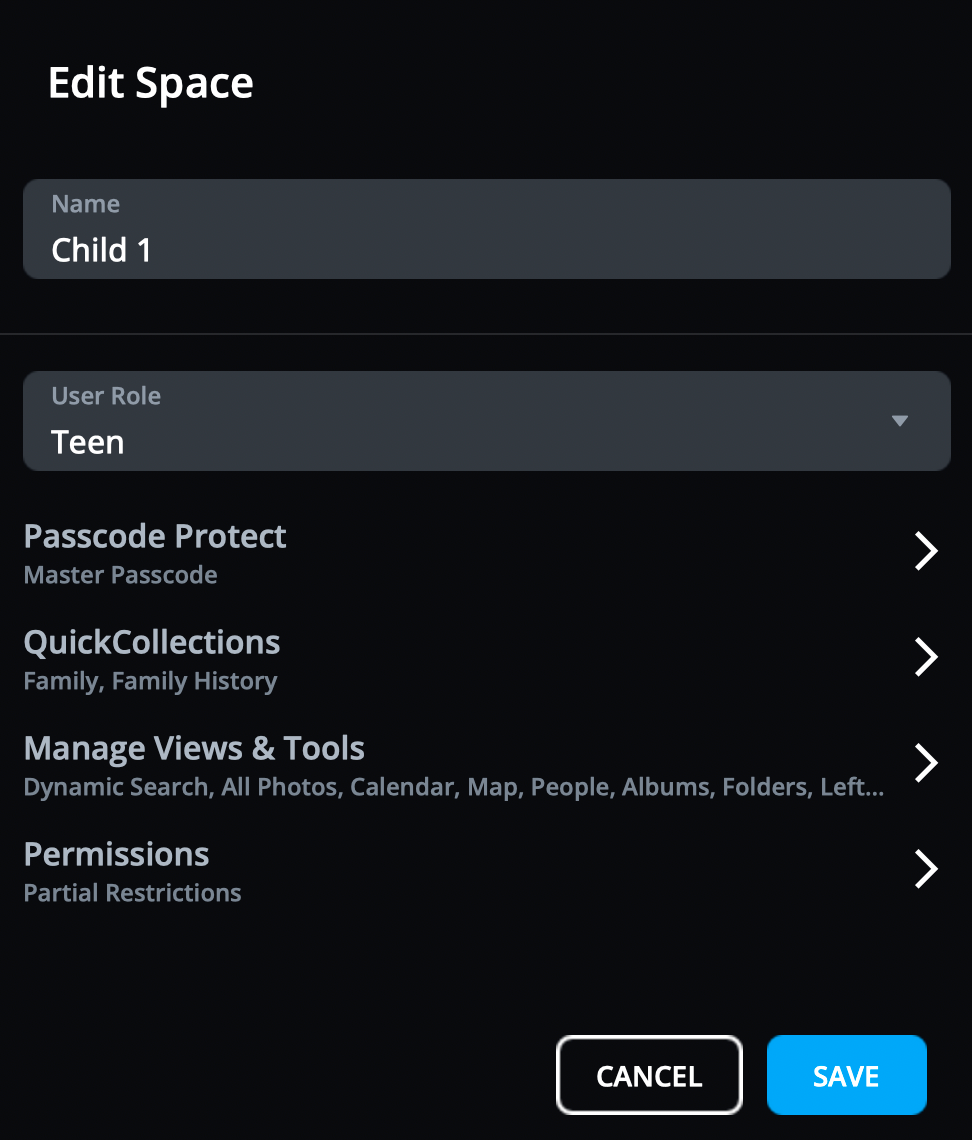Click the Family, Family History subtitle

point(150,682)
